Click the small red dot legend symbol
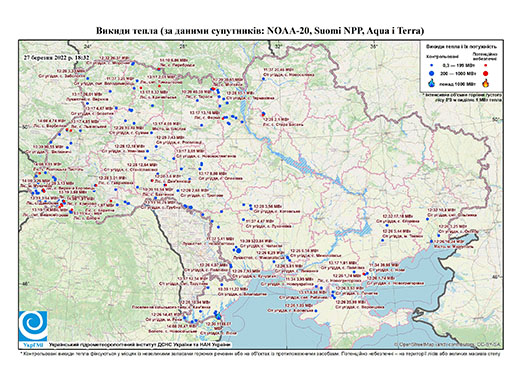This screenshot has width=520, height=368. tap(486, 66)
